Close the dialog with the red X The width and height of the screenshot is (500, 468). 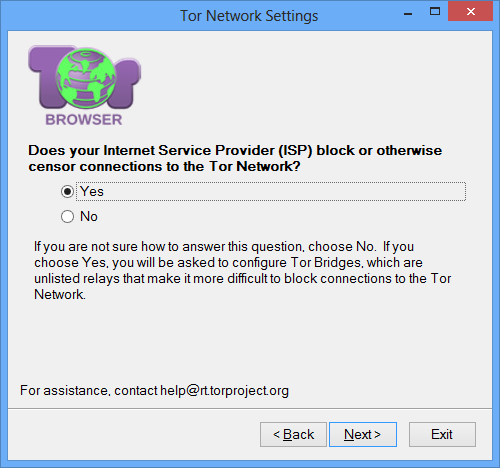[x=471, y=12]
